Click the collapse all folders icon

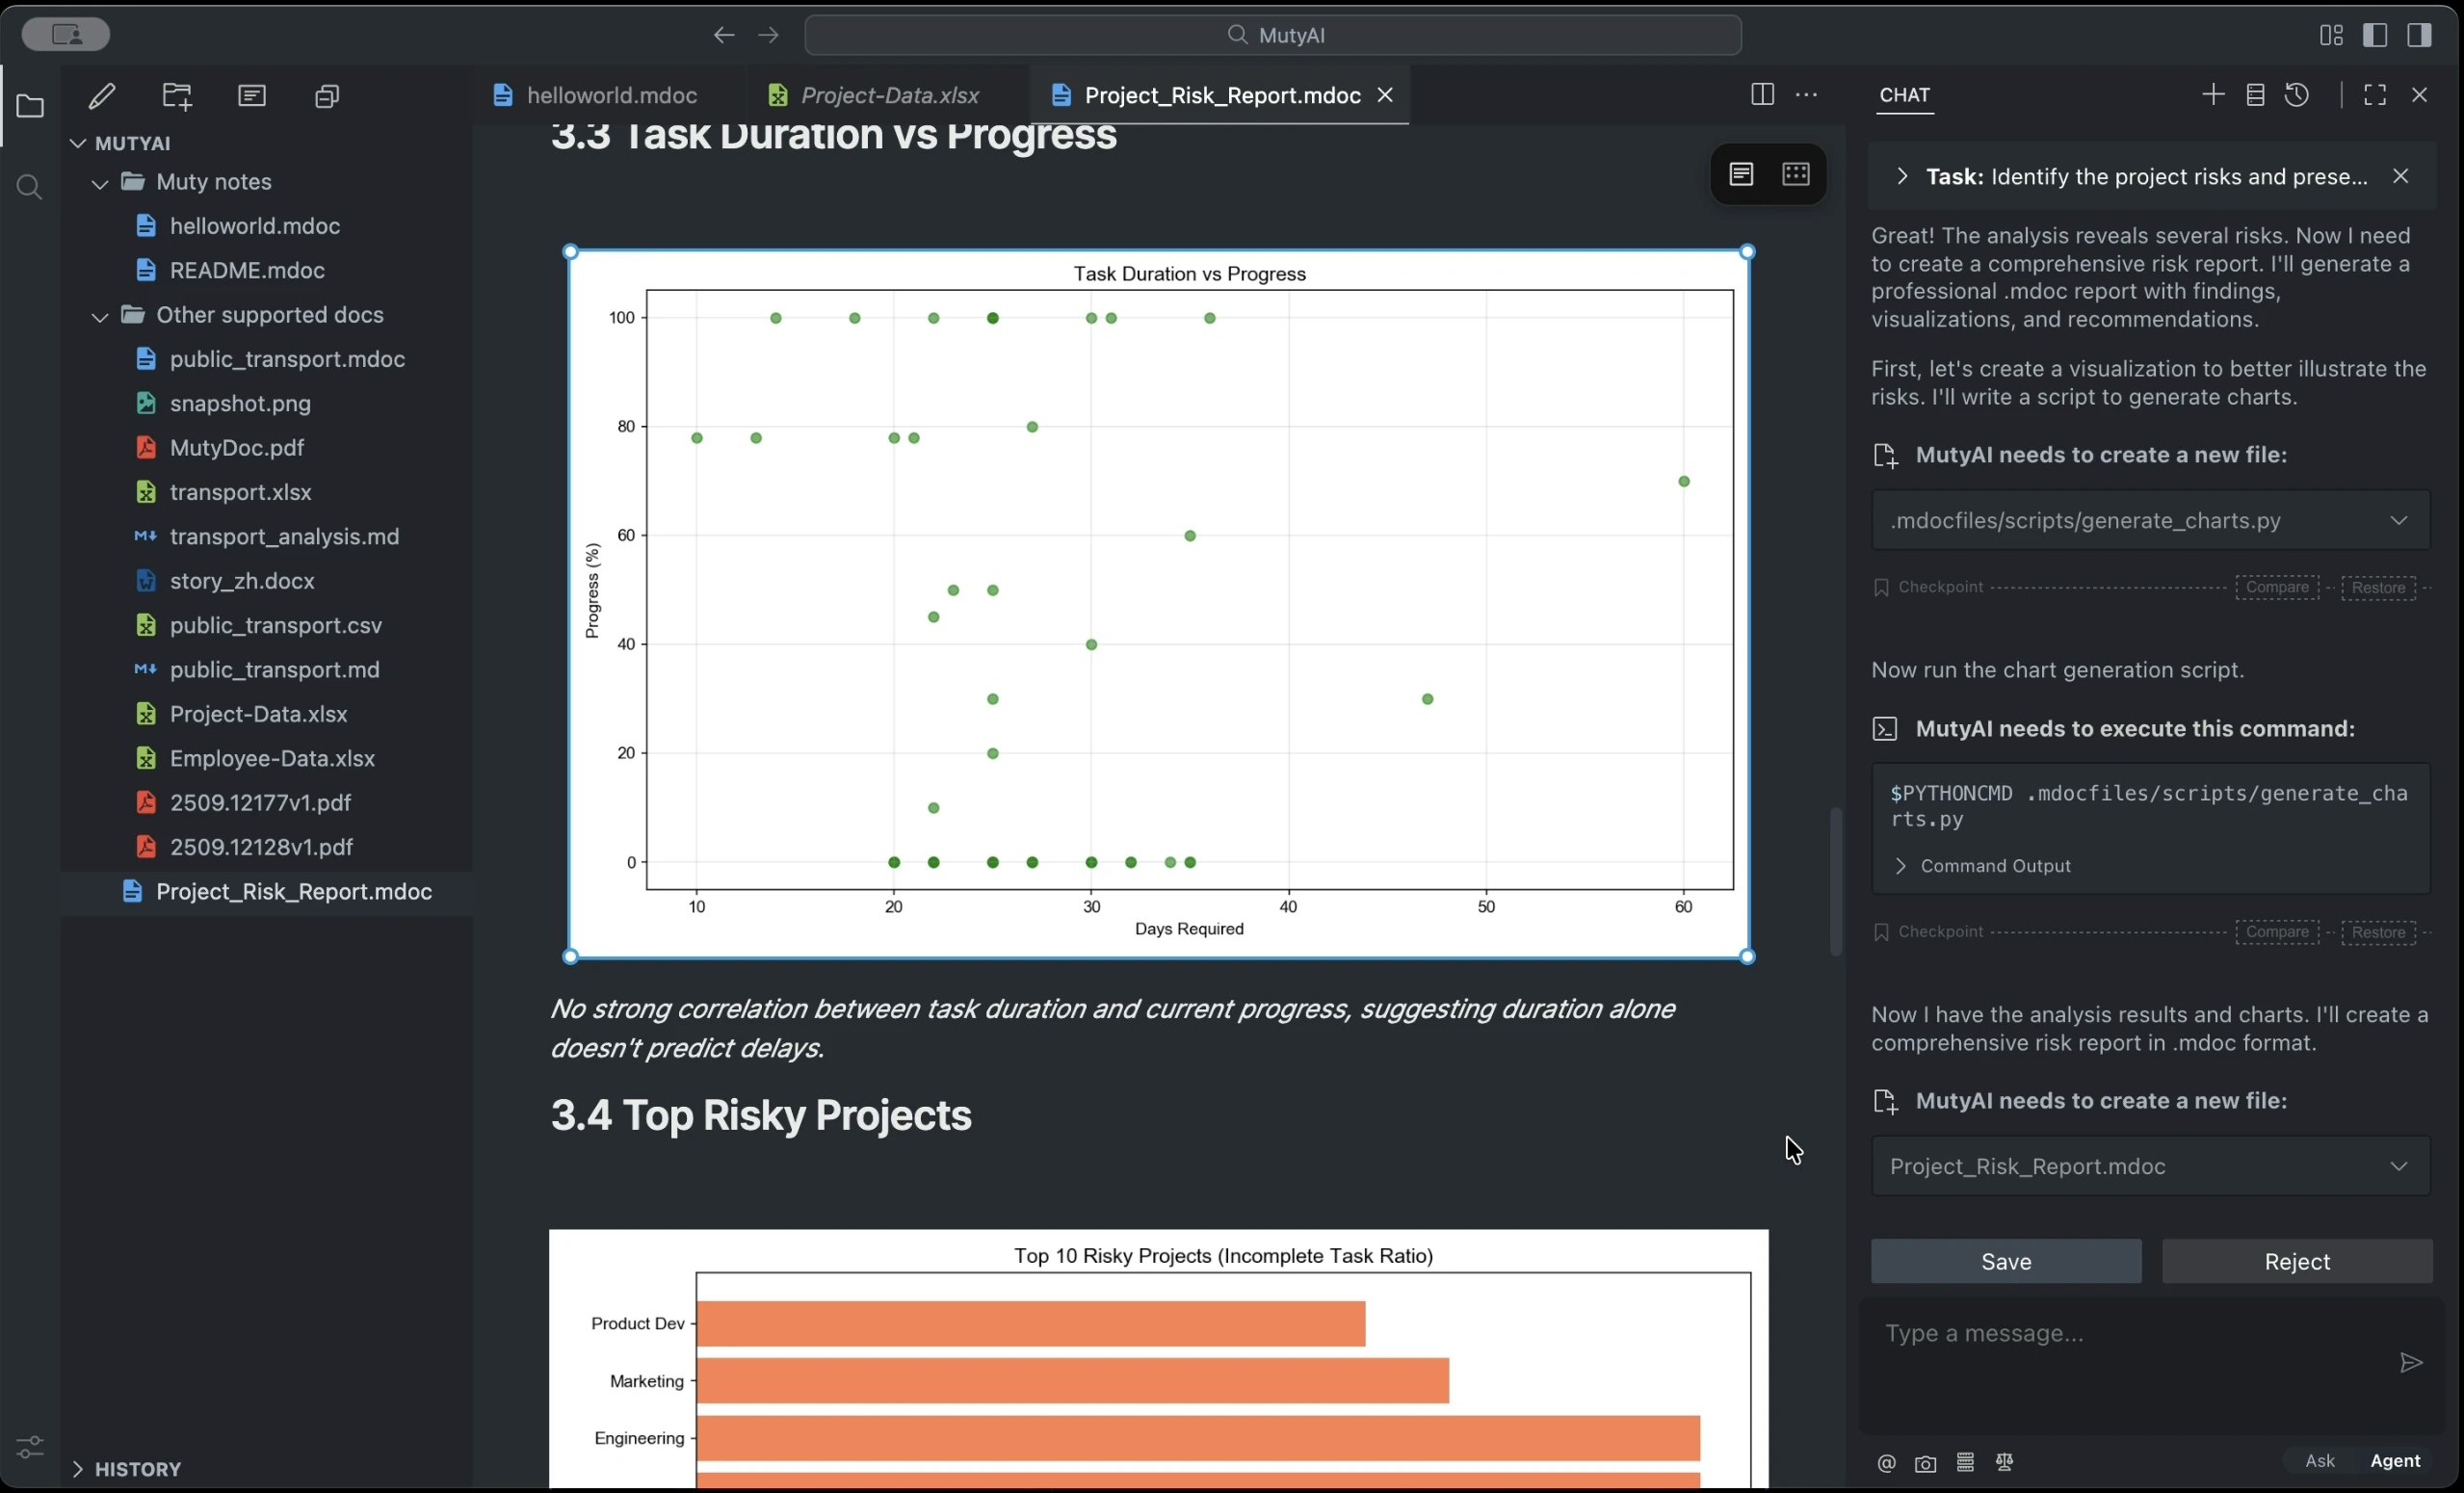click(x=327, y=95)
